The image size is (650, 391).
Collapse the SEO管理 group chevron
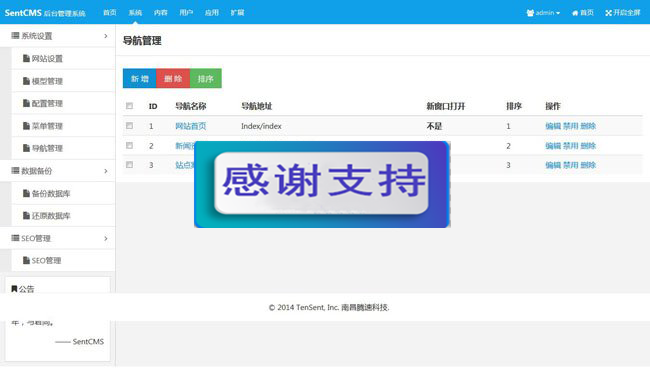pyautogui.click(x=106, y=238)
